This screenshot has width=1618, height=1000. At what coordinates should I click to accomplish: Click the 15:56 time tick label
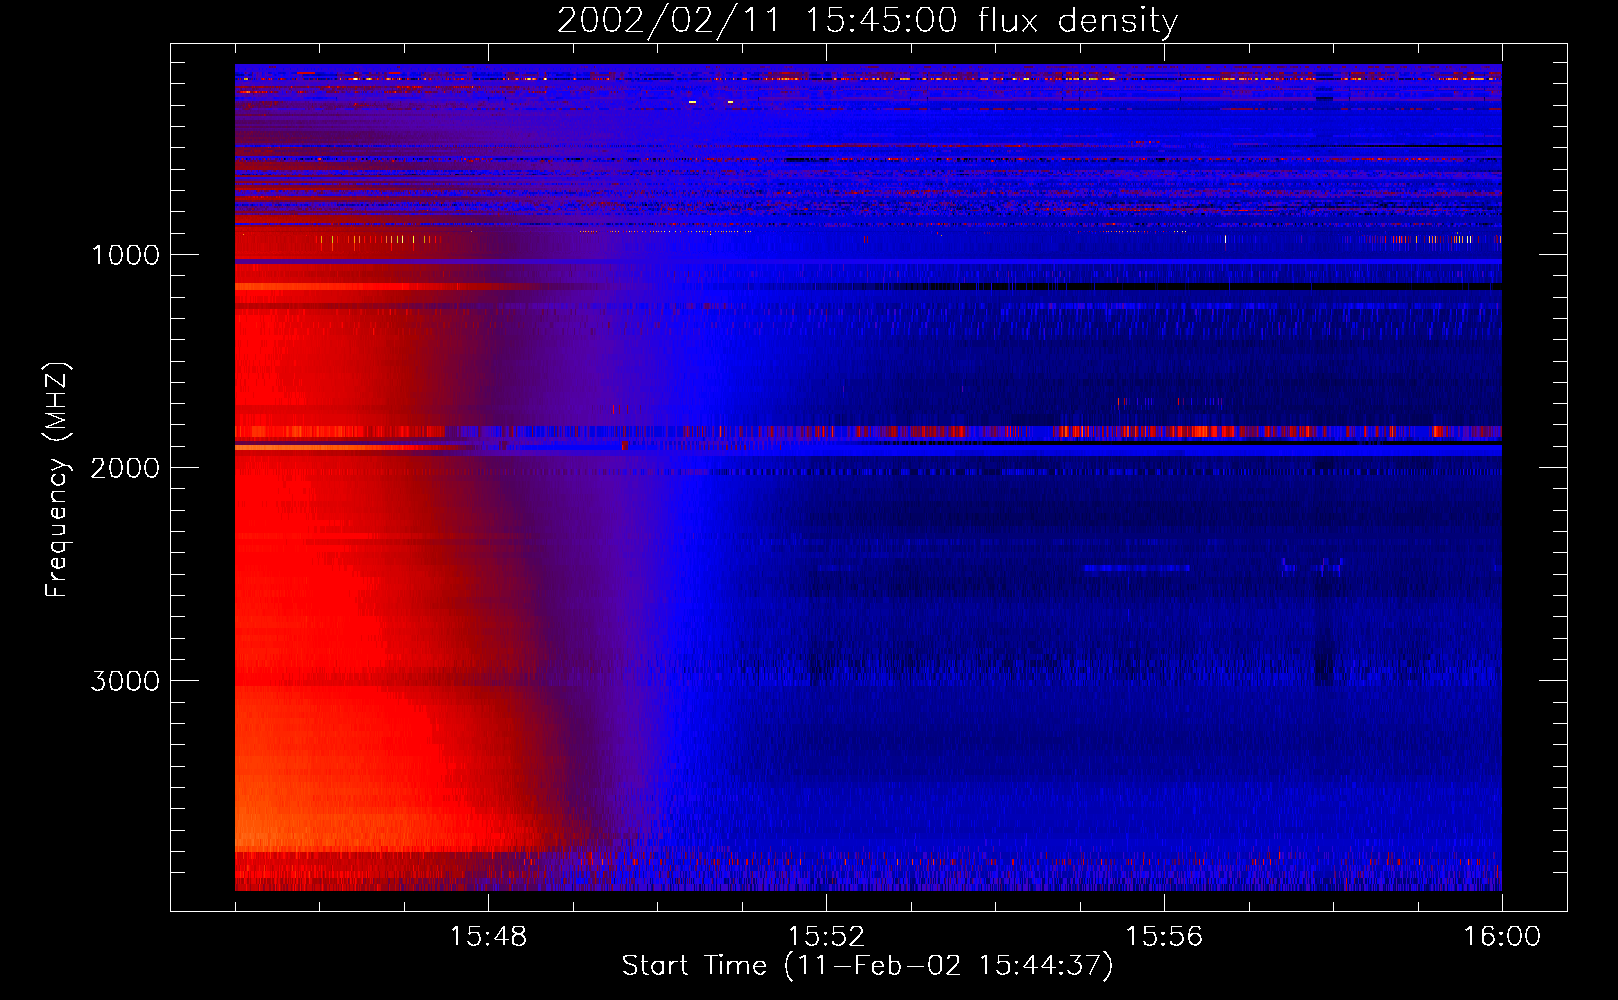tap(1164, 937)
